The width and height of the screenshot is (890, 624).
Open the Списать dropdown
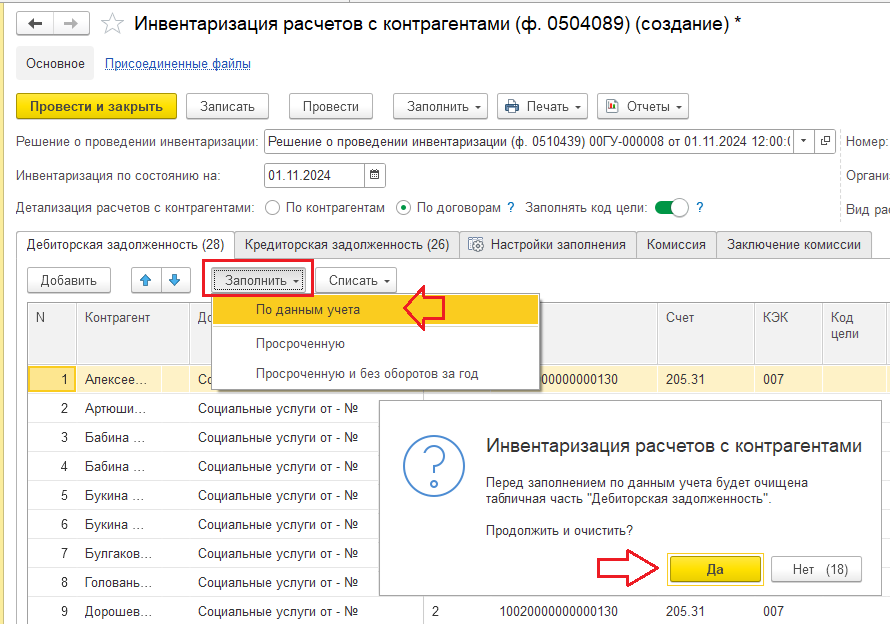356,280
